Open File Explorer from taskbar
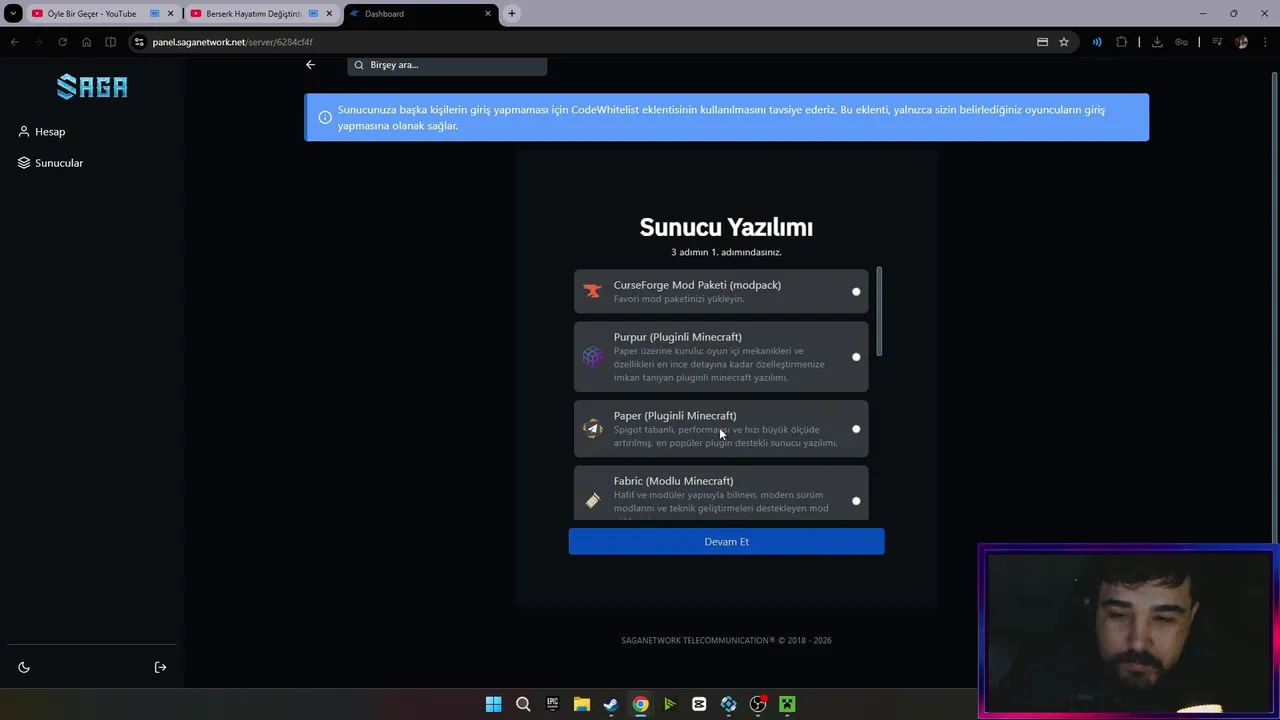 pos(581,704)
